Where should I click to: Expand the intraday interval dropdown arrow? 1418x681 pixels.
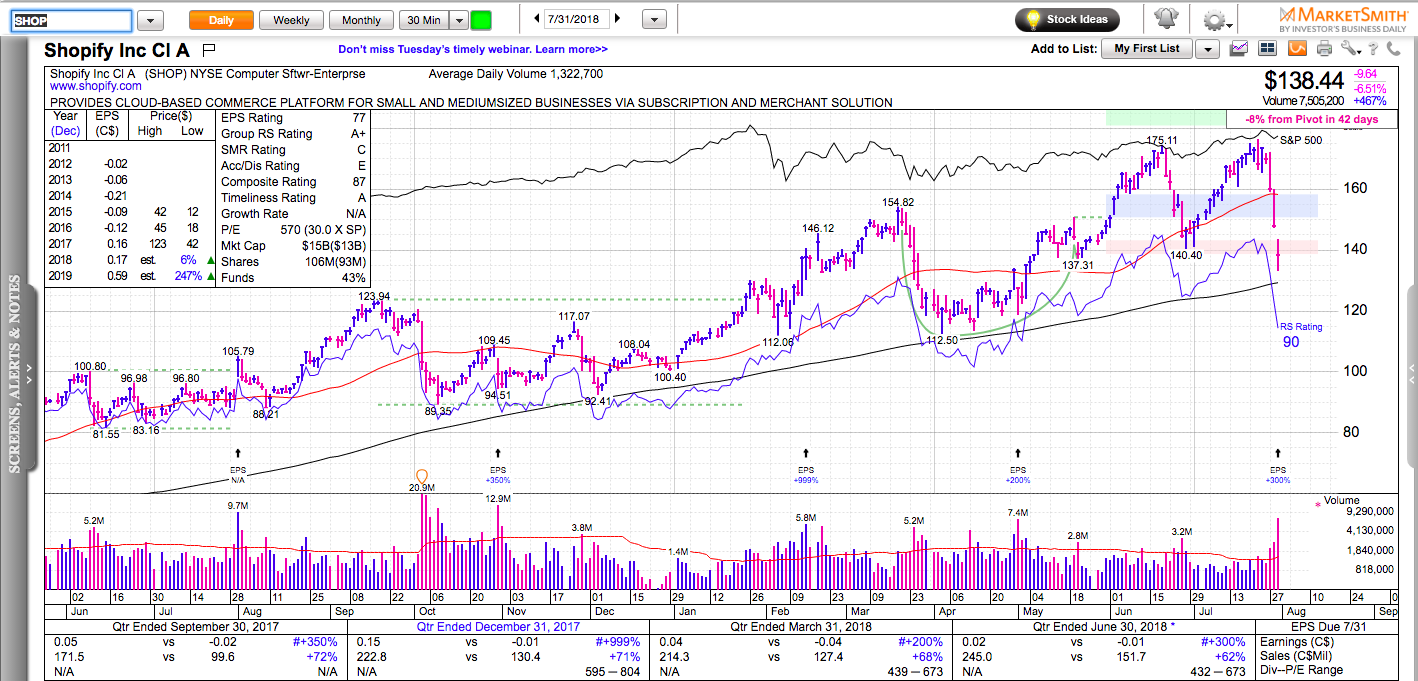pyautogui.click(x=458, y=20)
